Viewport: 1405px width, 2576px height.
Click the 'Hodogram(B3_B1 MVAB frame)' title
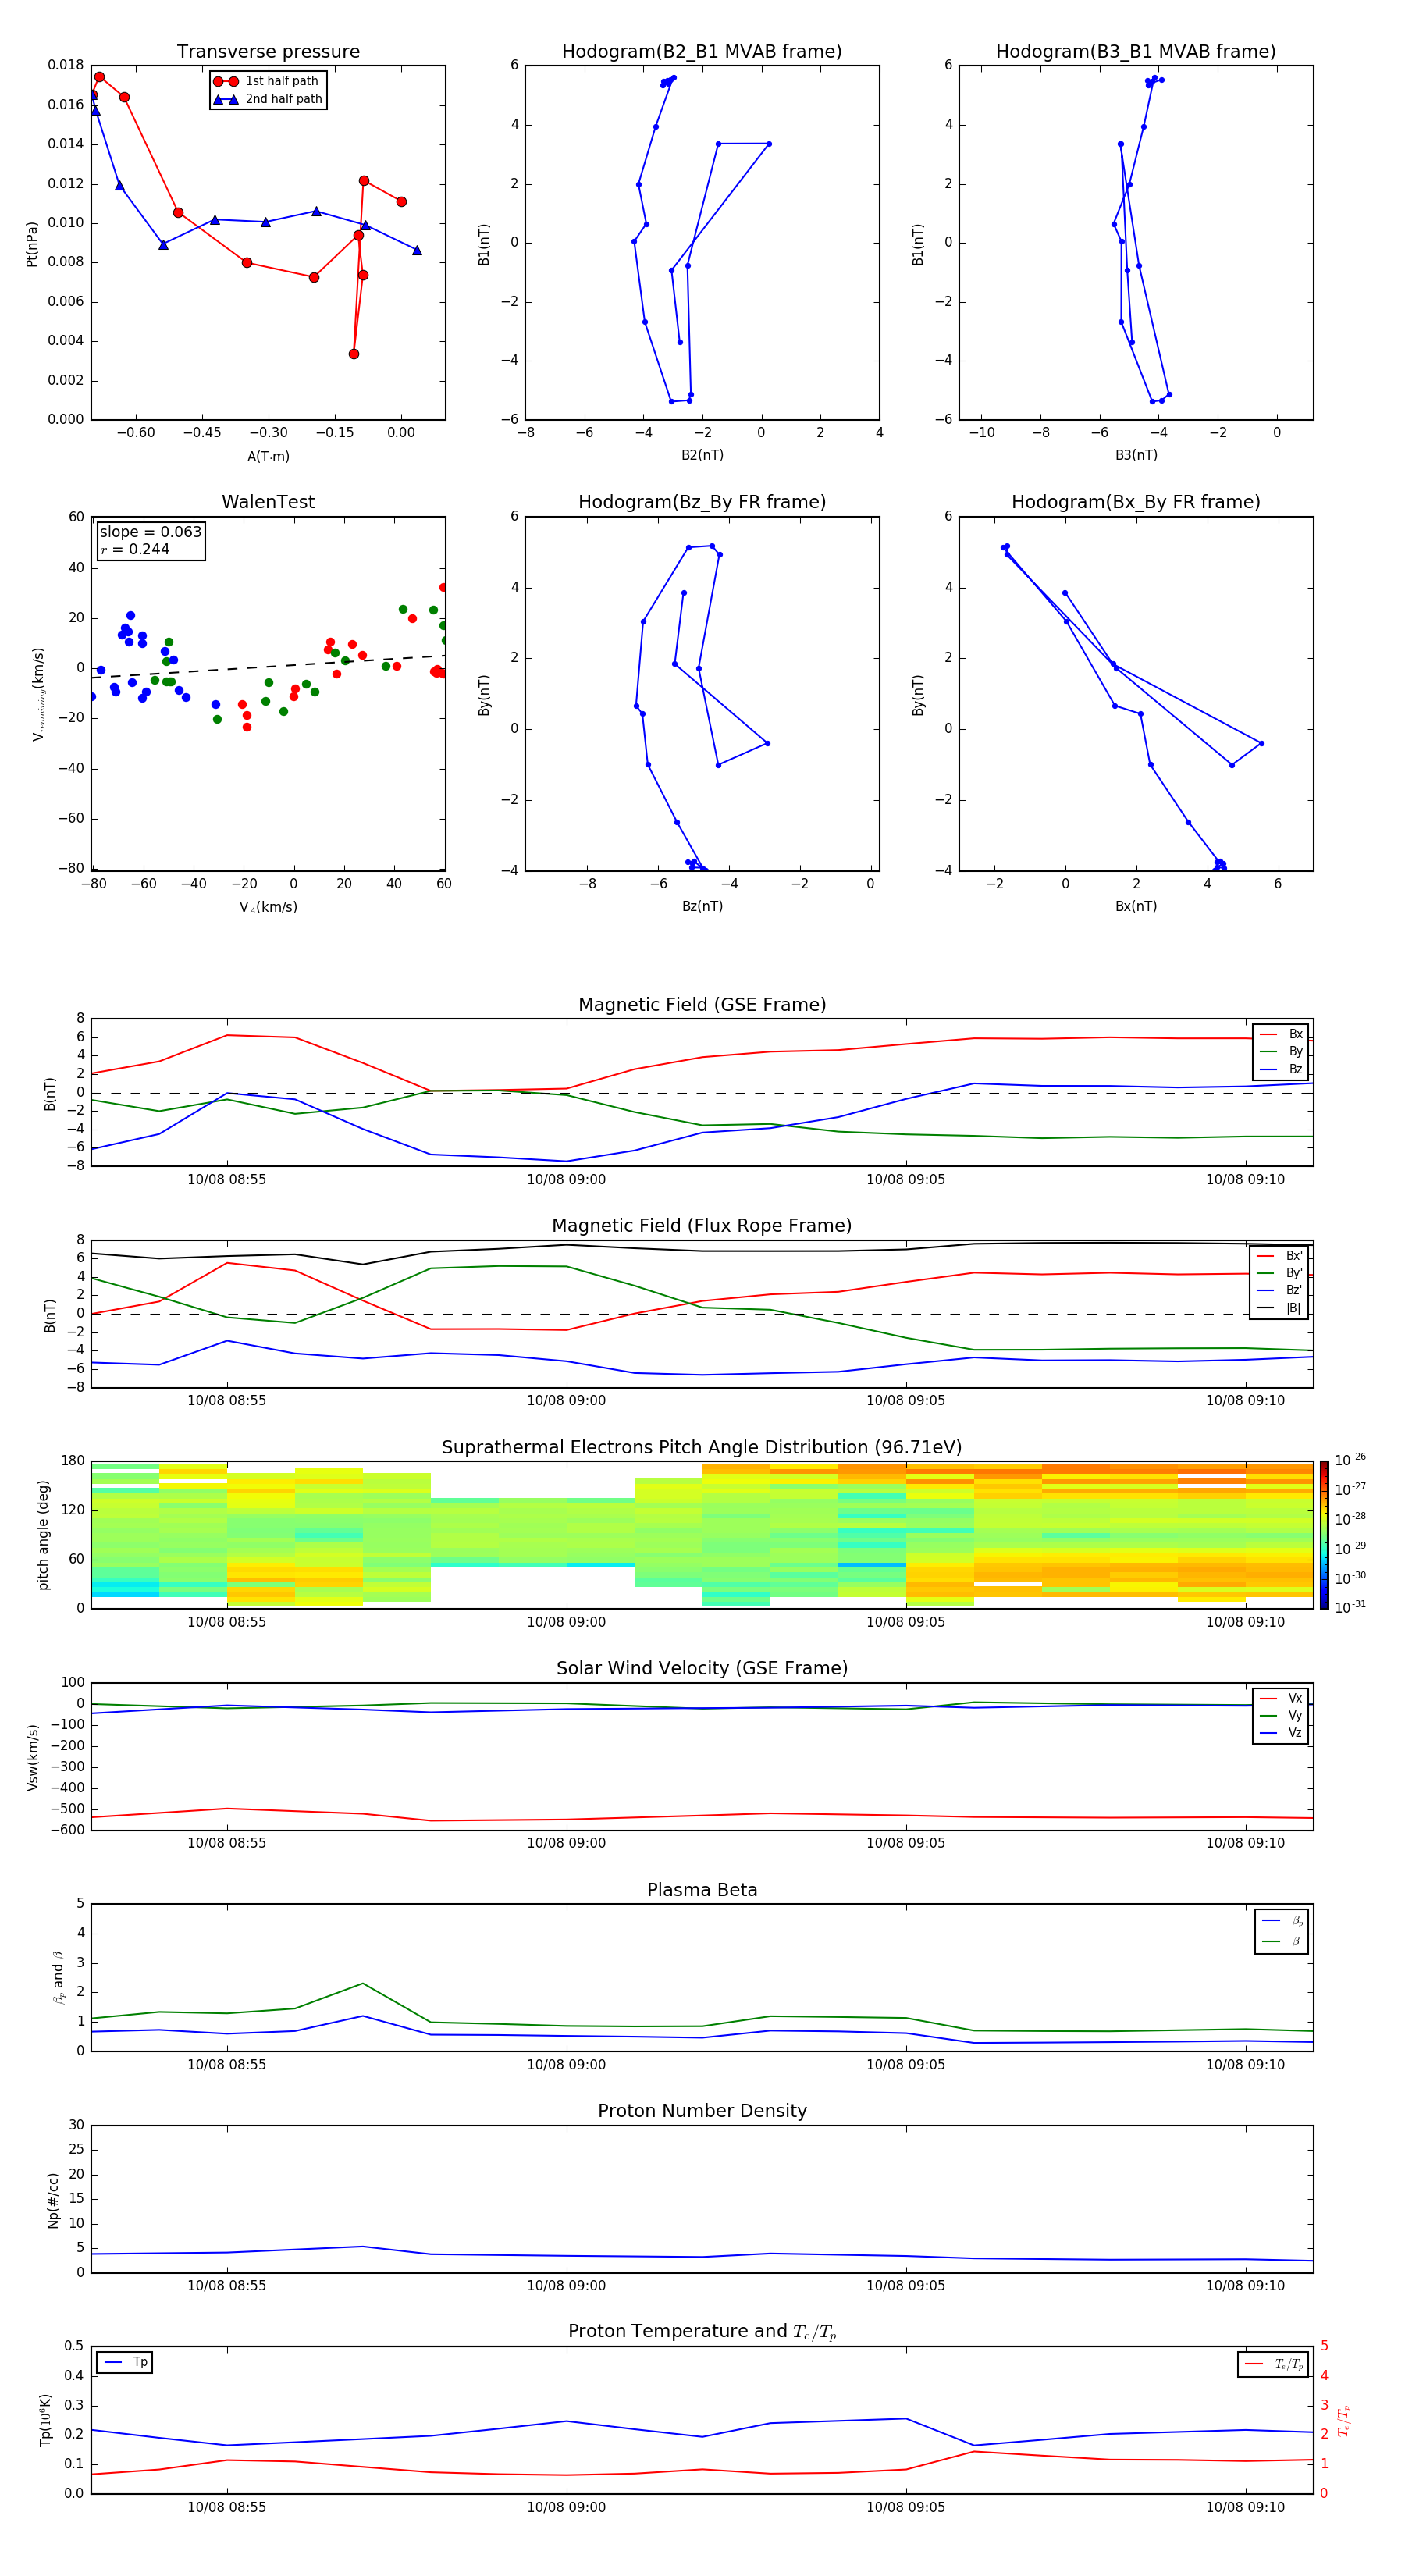1136,52
